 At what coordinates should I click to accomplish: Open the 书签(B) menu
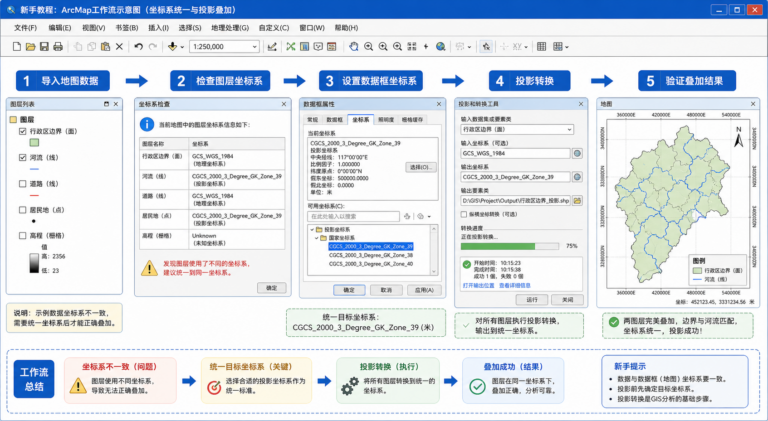pyautogui.click(x=126, y=28)
